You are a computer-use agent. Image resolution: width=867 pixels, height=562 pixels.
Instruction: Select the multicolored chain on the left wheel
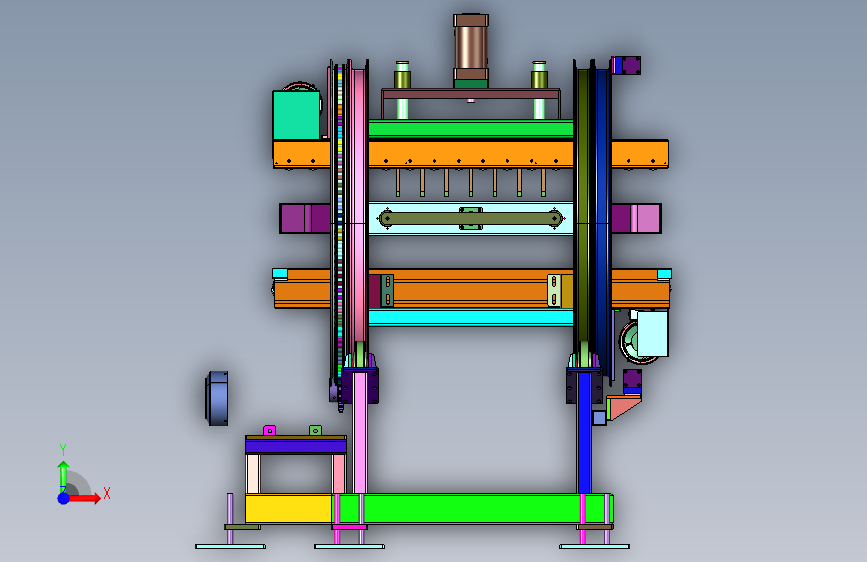click(340, 221)
